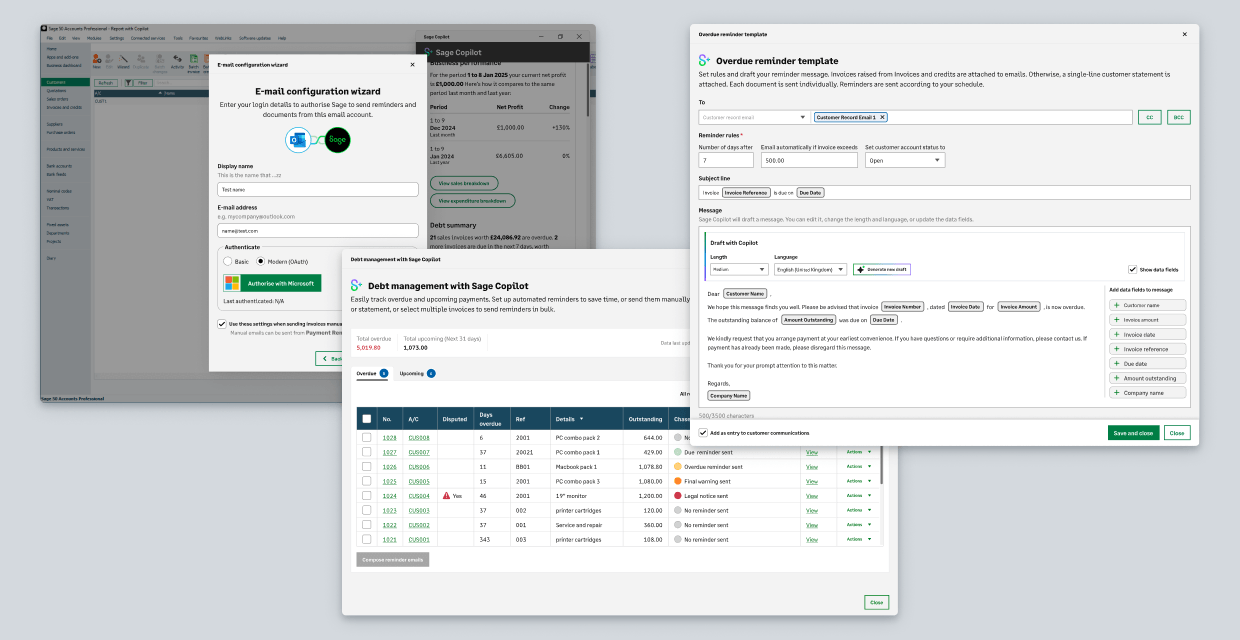
Task: Add the Invoice reference data field
Action: (x=1148, y=349)
